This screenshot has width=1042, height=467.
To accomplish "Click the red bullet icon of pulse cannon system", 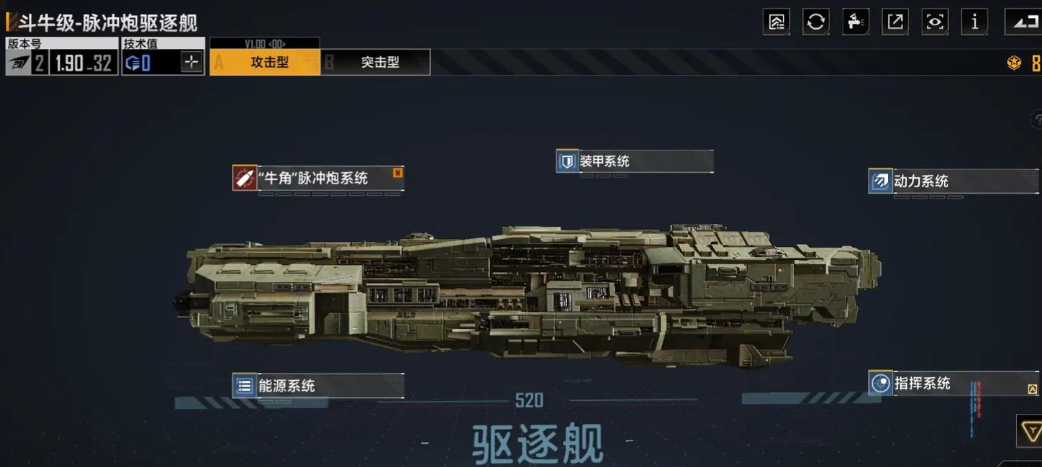I will tap(245, 178).
